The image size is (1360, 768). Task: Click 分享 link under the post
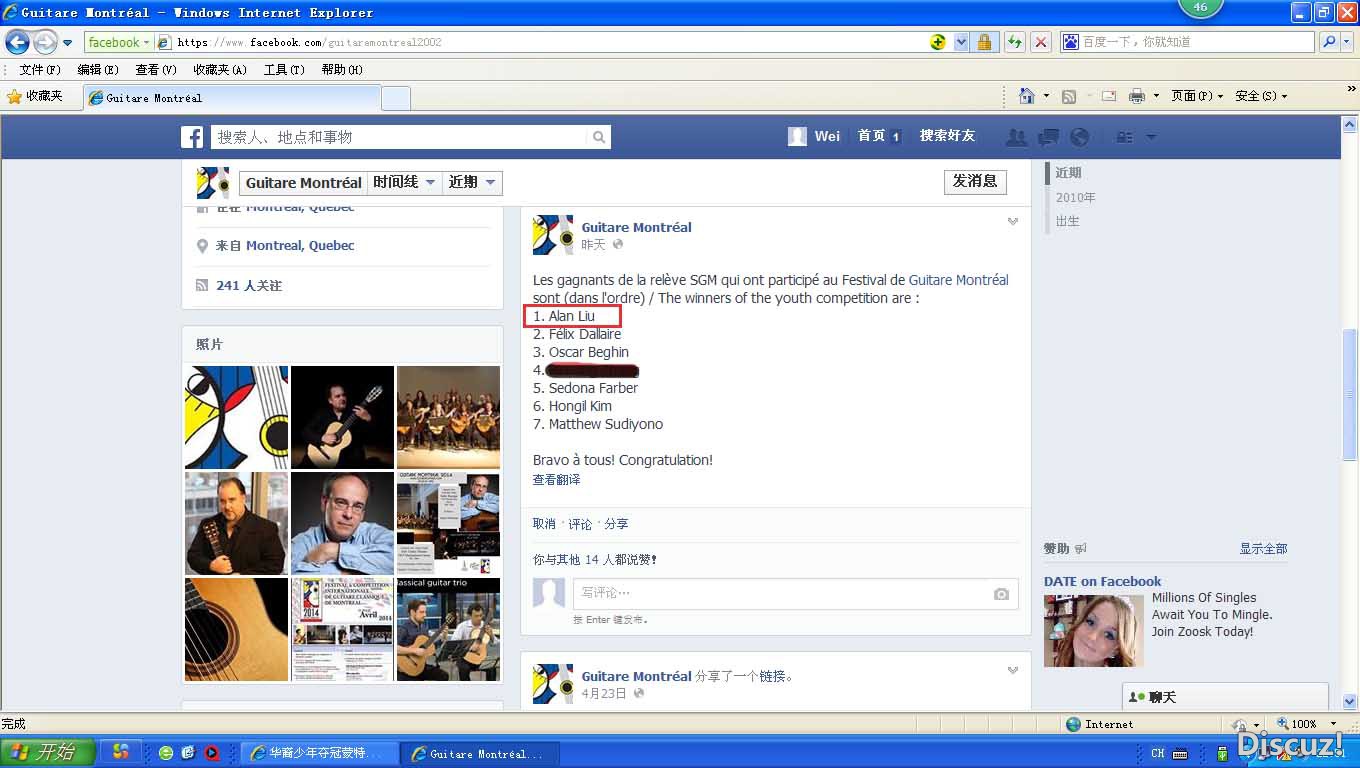[616, 524]
